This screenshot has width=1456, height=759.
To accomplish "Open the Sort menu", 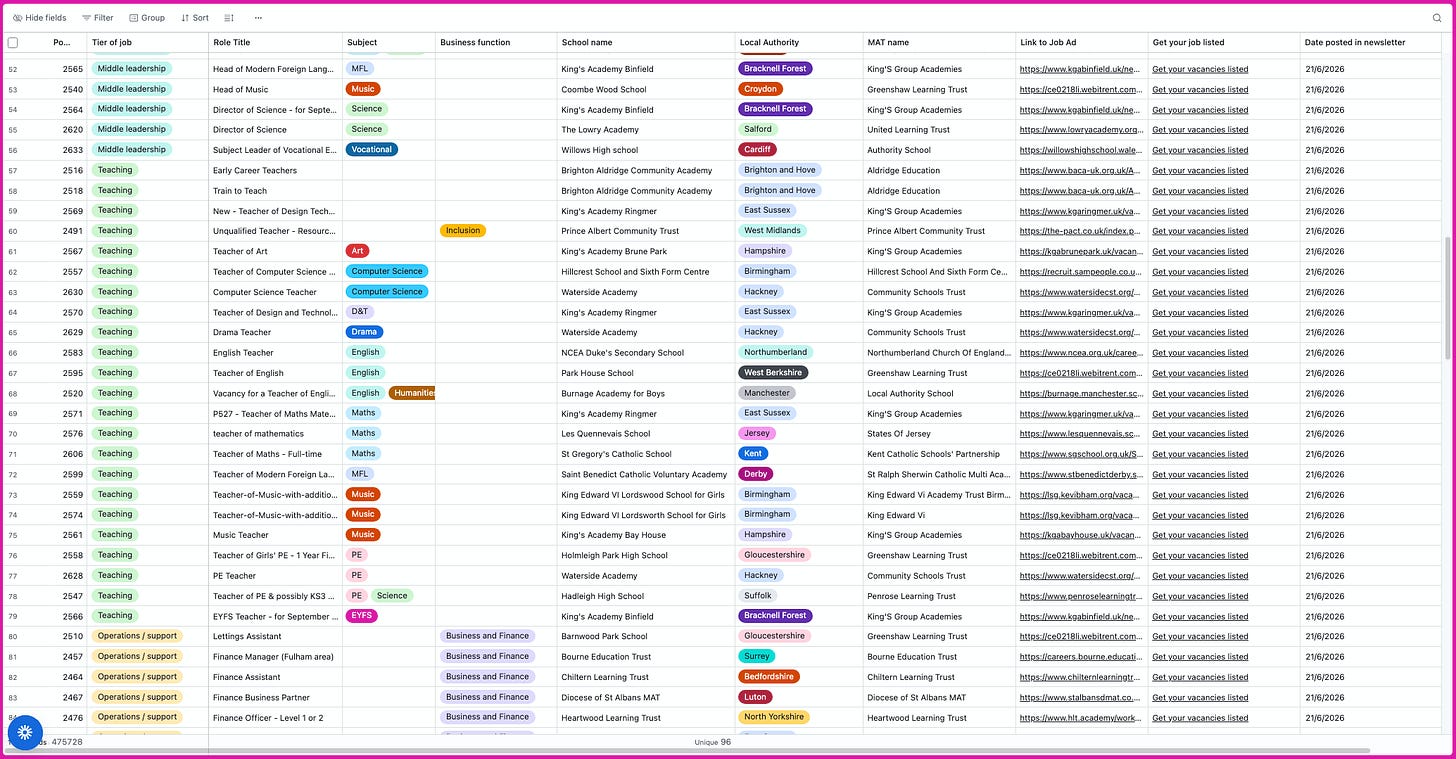I will pos(195,18).
